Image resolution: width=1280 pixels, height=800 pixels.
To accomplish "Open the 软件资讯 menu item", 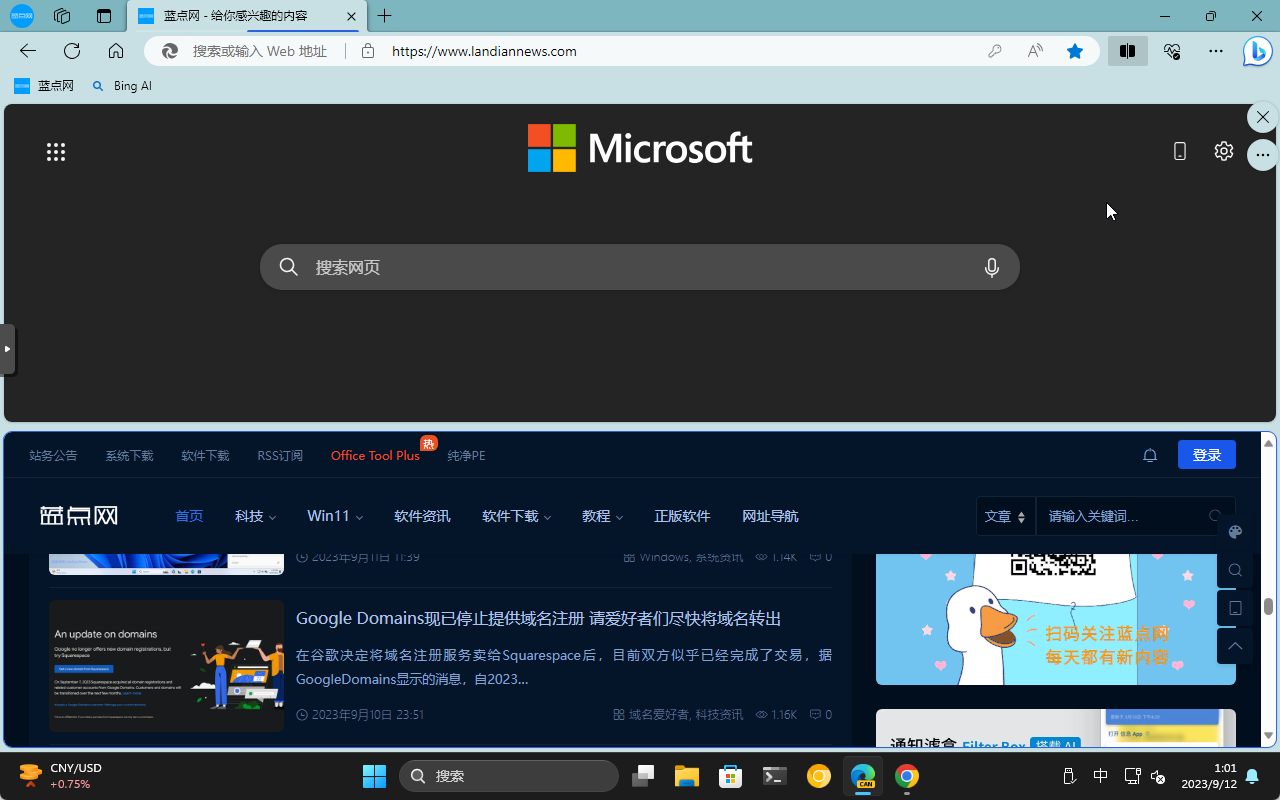I will (422, 516).
